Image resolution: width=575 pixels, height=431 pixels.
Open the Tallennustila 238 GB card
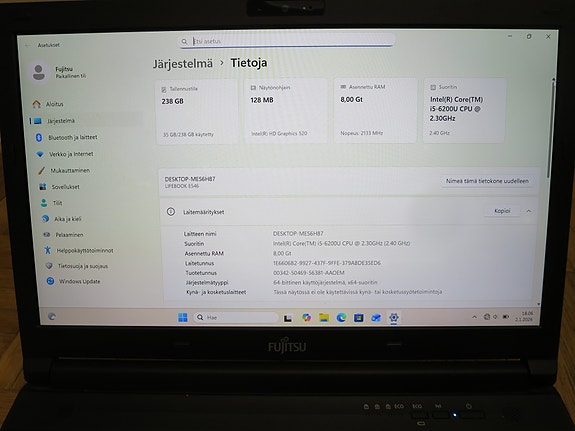(x=197, y=111)
